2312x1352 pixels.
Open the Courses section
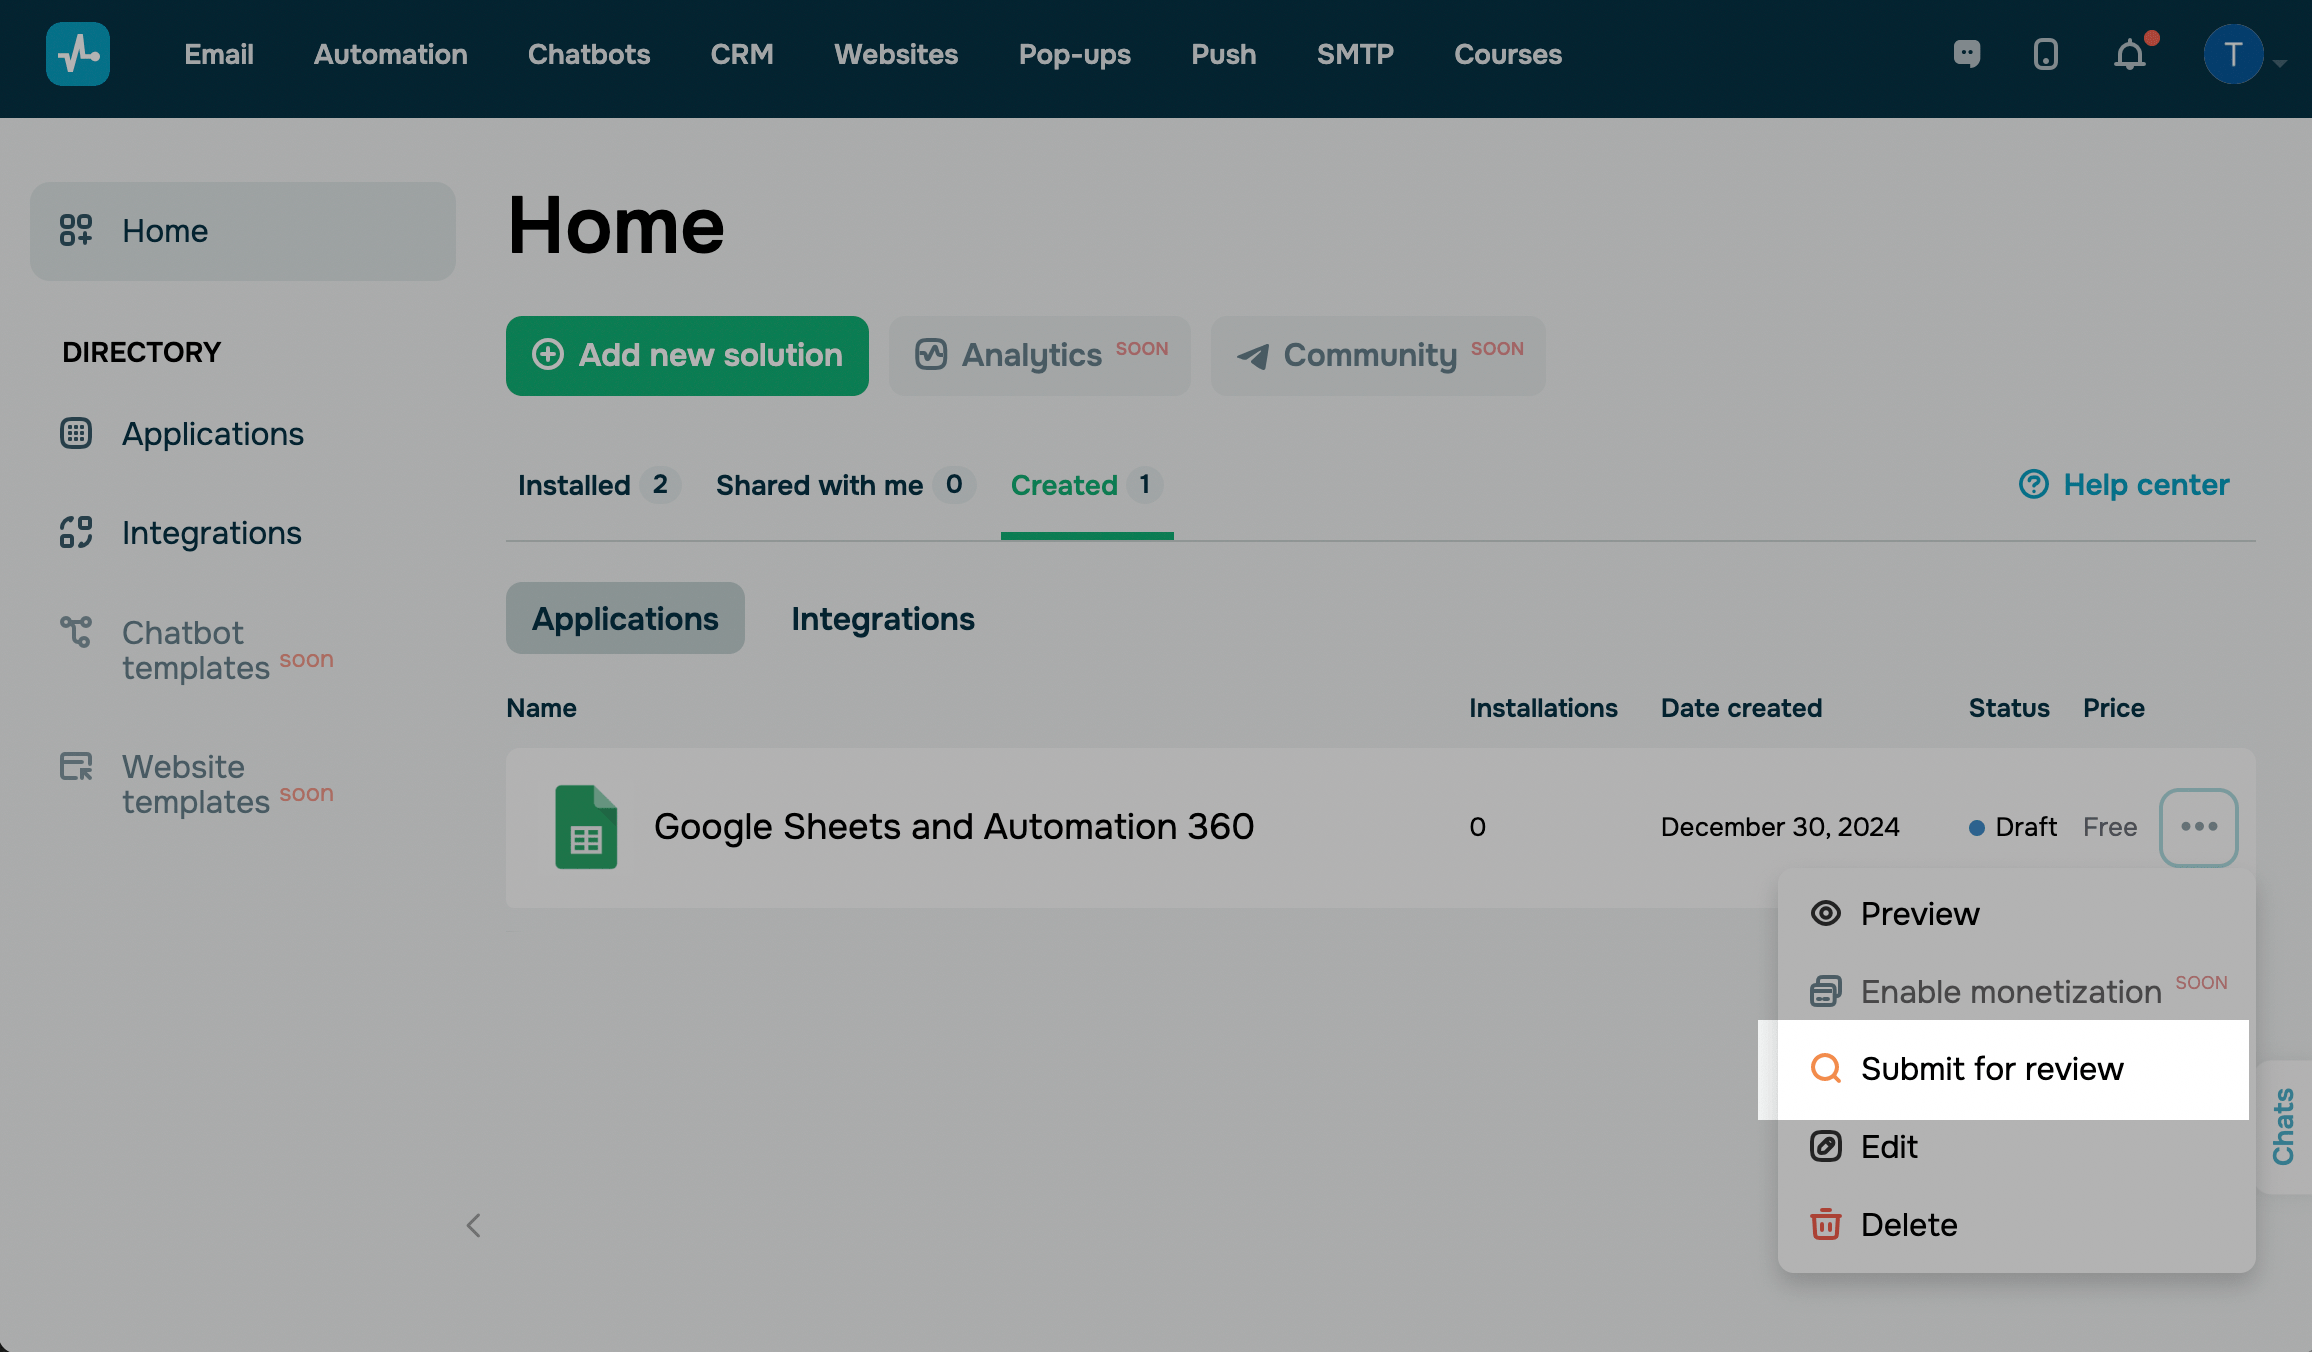[1508, 54]
